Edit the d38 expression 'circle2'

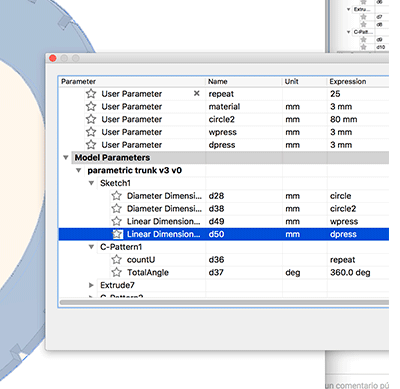[343, 209]
